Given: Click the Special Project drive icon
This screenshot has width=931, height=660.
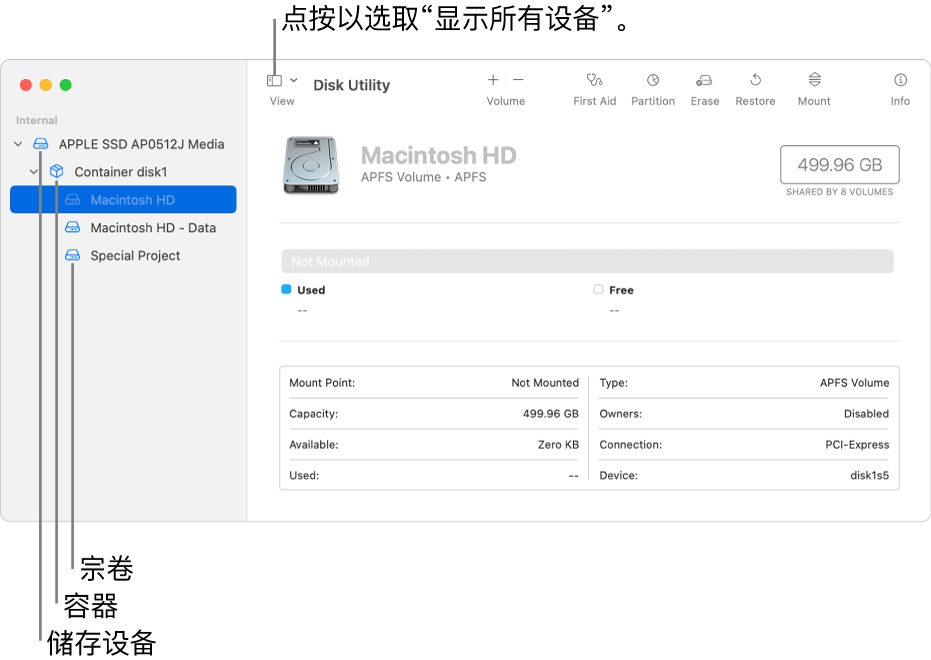Looking at the screenshot, I should click(x=72, y=255).
